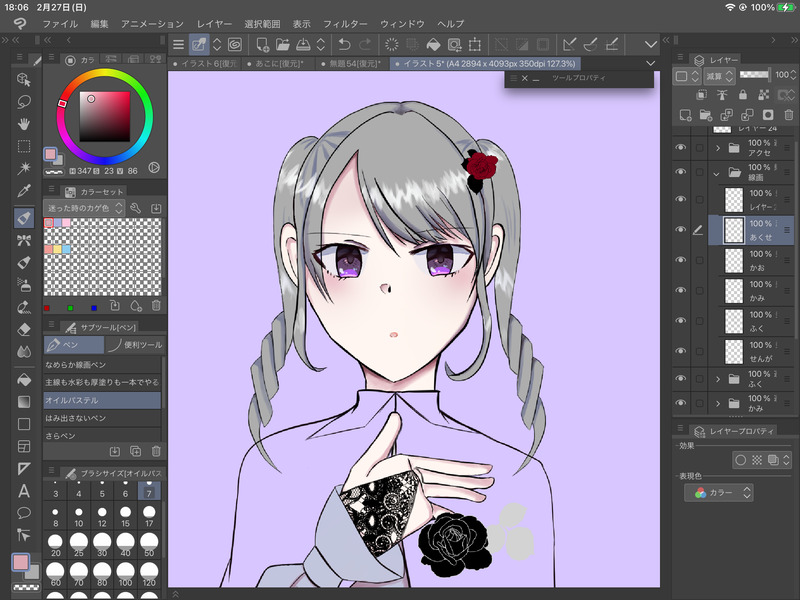Select the さらペン sub tool
This screenshot has height=600, width=800.
click(x=102, y=436)
